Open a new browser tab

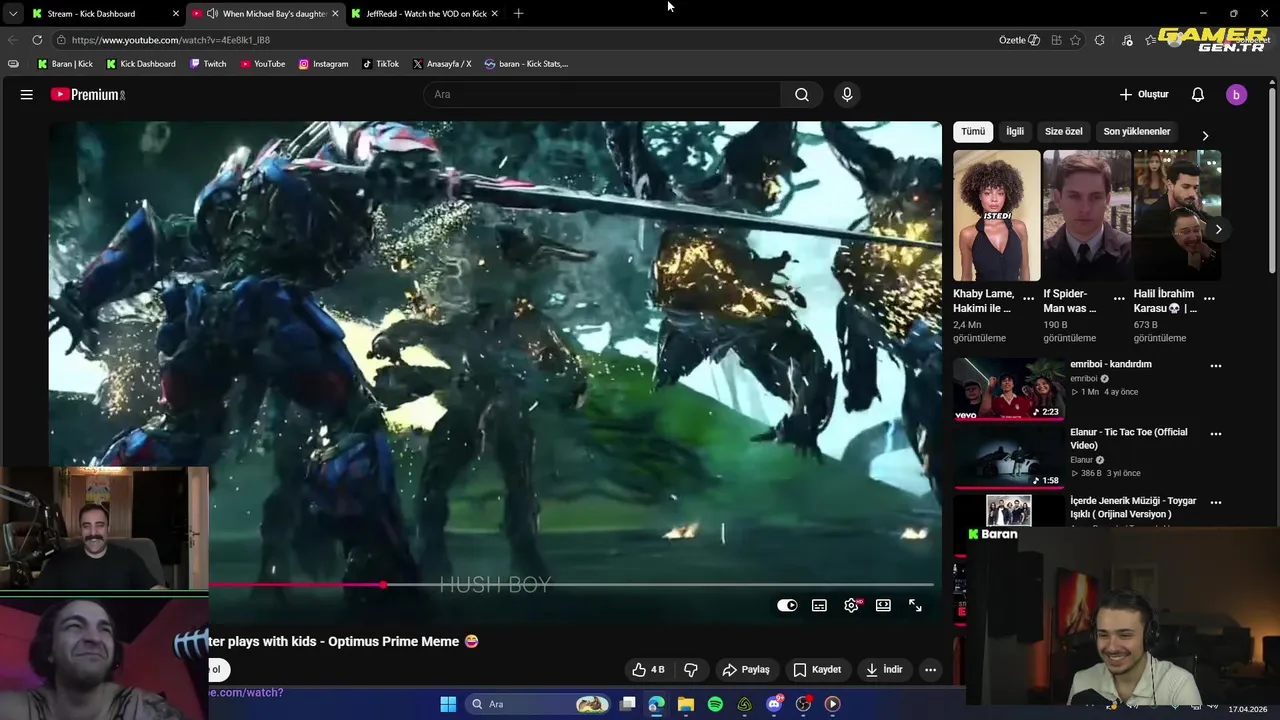coord(518,13)
